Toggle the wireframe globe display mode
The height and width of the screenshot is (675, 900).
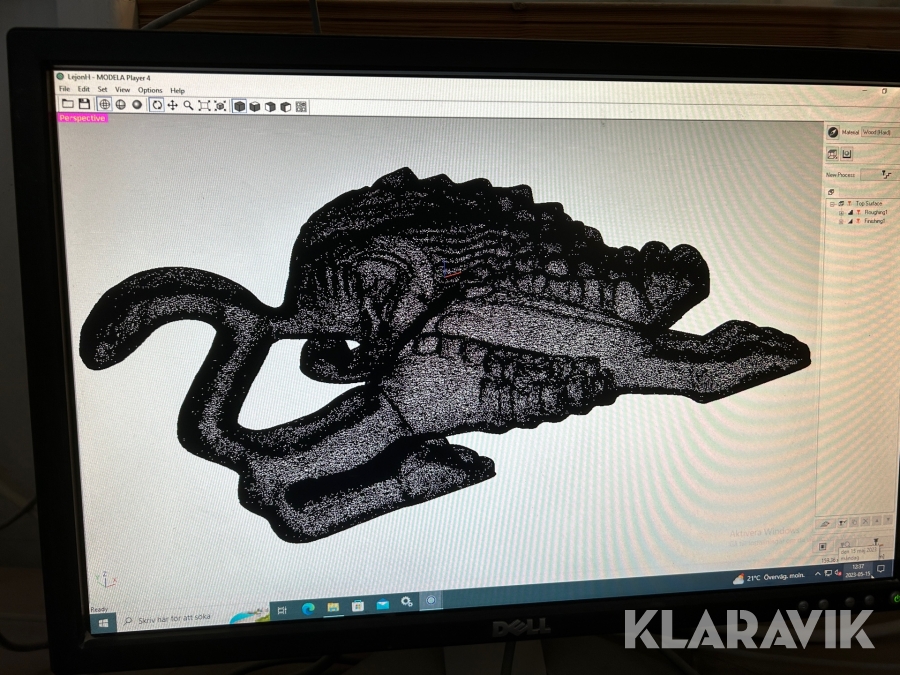121,105
